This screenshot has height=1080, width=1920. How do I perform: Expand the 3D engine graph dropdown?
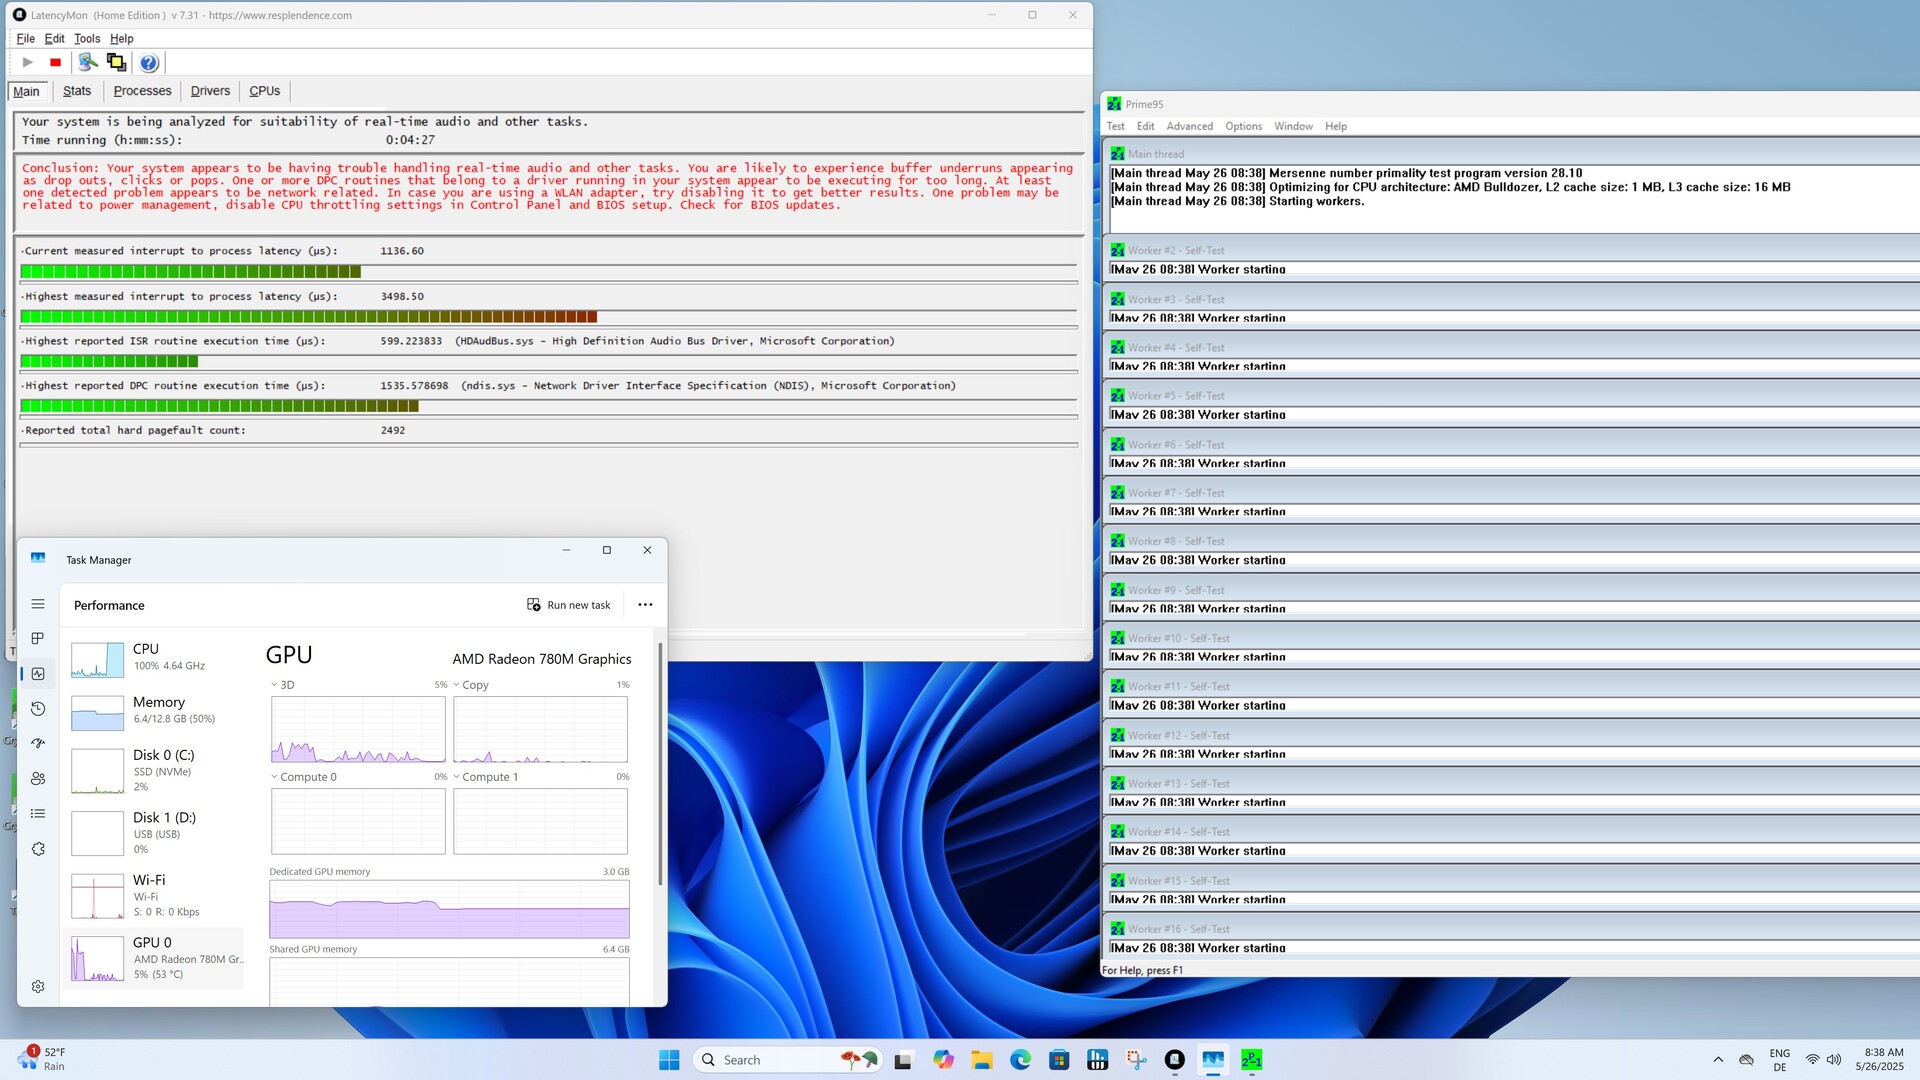[275, 685]
